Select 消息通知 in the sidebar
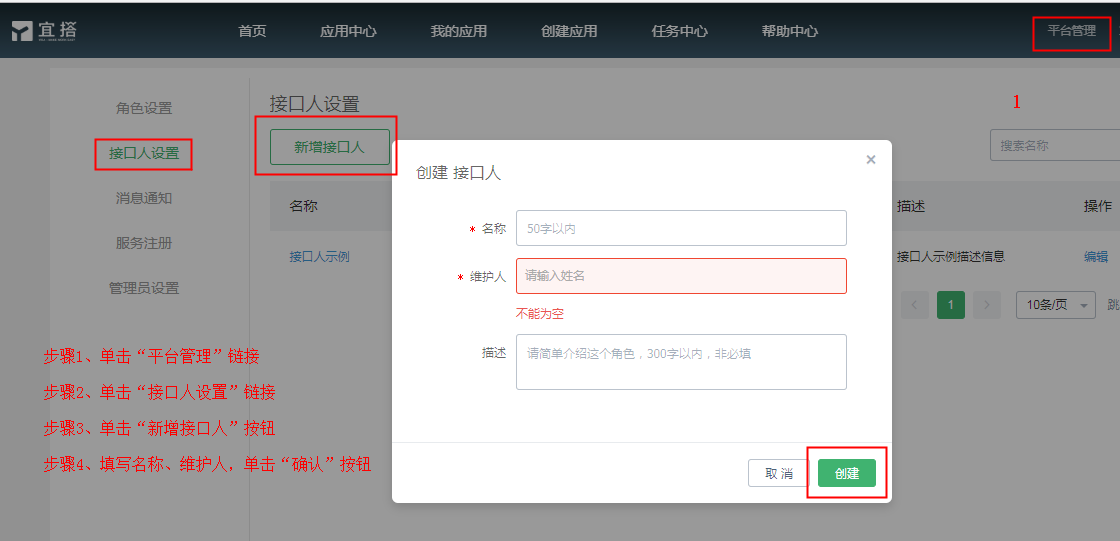The height and width of the screenshot is (541, 1120). pyautogui.click(x=144, y=199)
